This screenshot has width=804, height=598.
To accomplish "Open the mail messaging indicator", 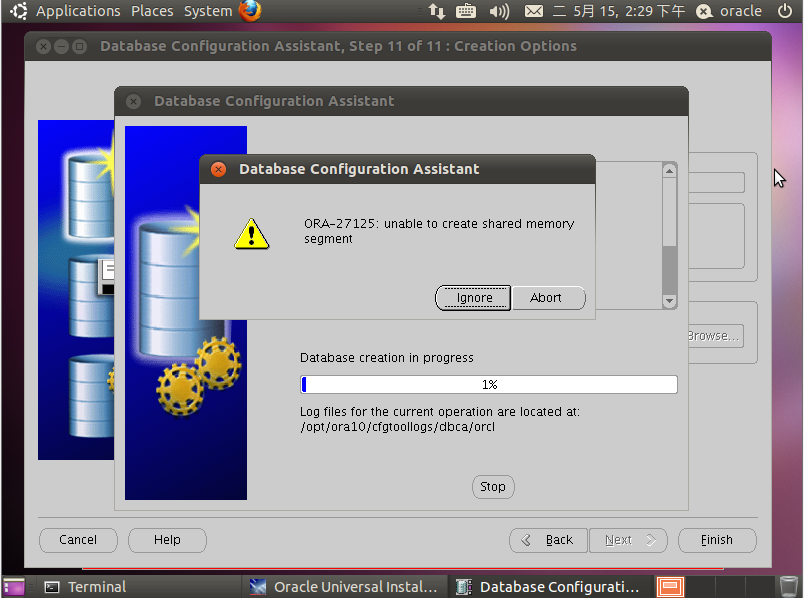I will [x=534, y=11].
